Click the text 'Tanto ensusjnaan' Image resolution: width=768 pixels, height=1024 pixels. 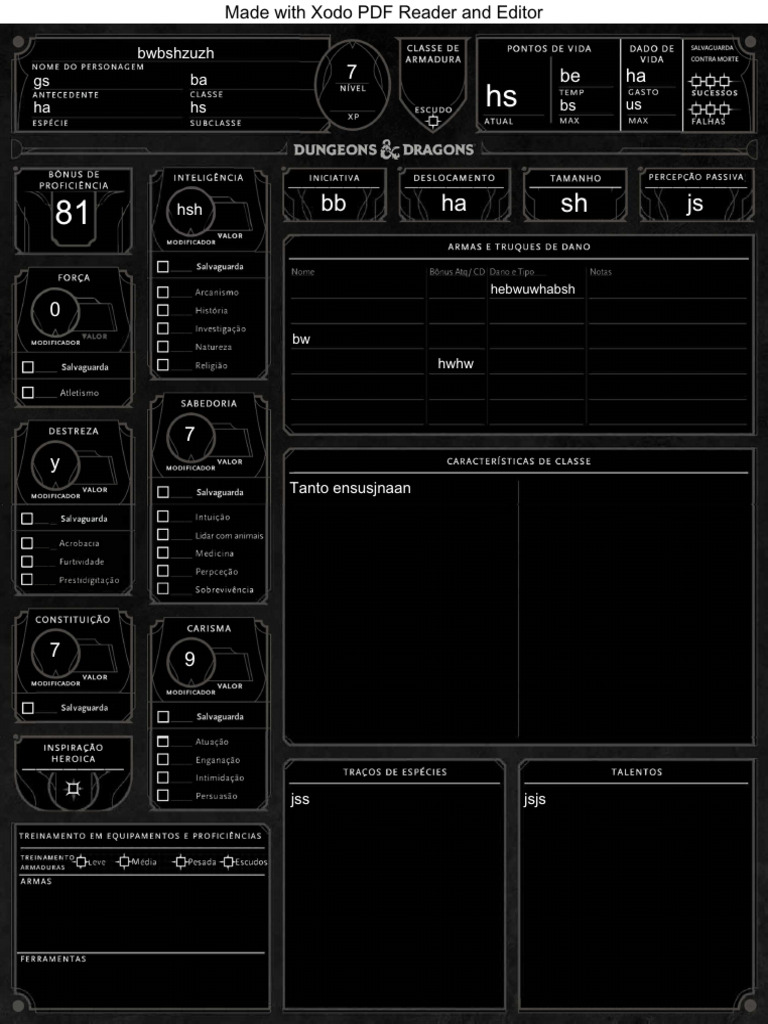click(x=350, y=488)
